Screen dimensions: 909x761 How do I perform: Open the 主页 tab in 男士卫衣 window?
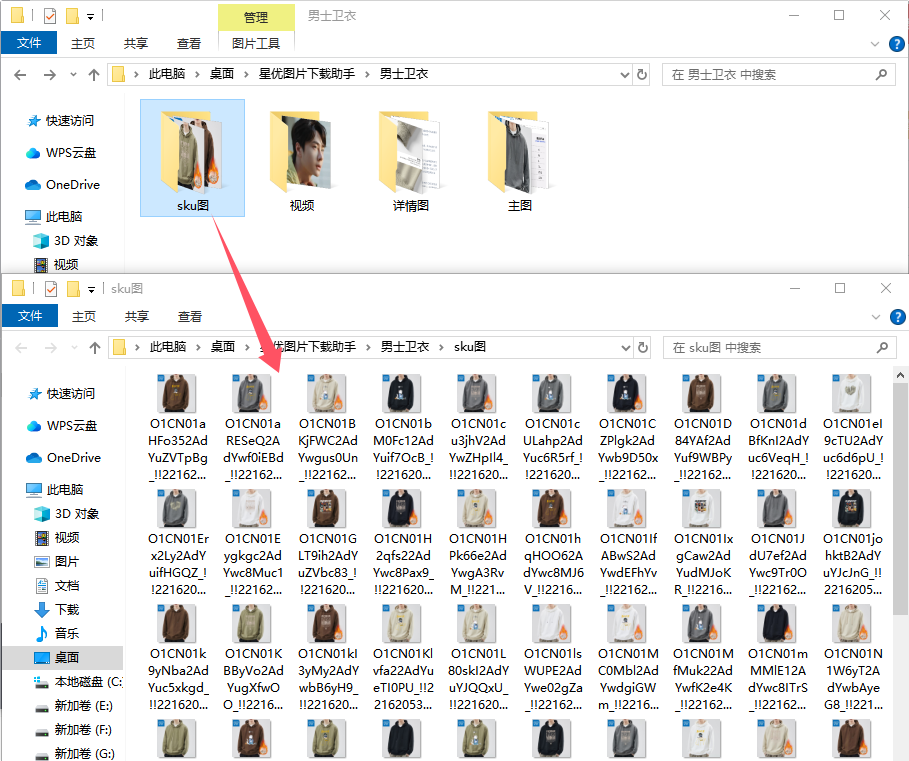coord(82,43)
